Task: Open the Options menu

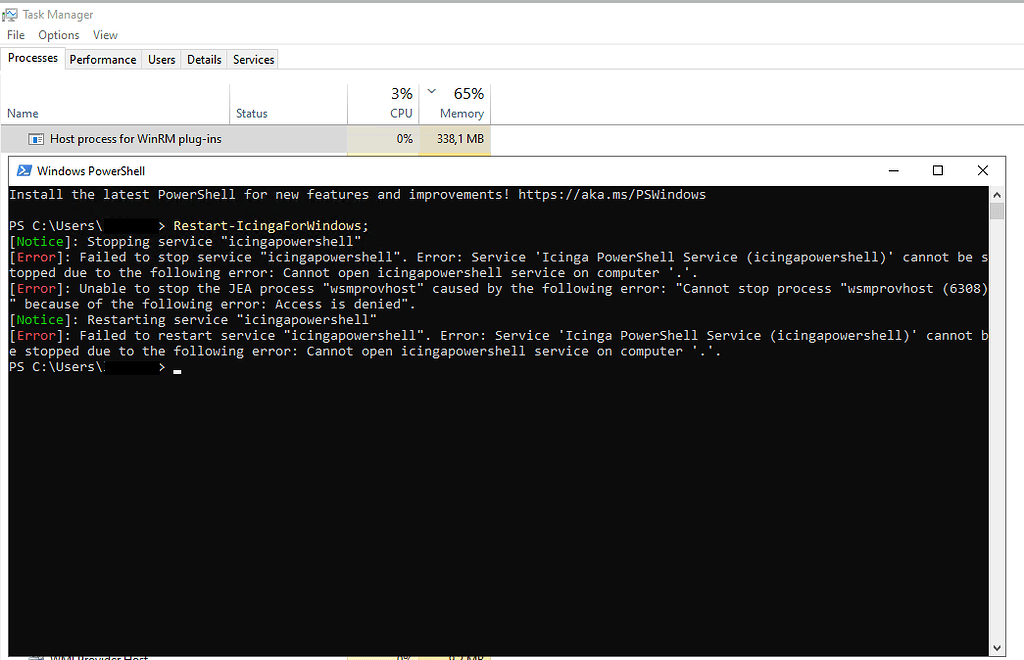Action: tap(58, 34)
